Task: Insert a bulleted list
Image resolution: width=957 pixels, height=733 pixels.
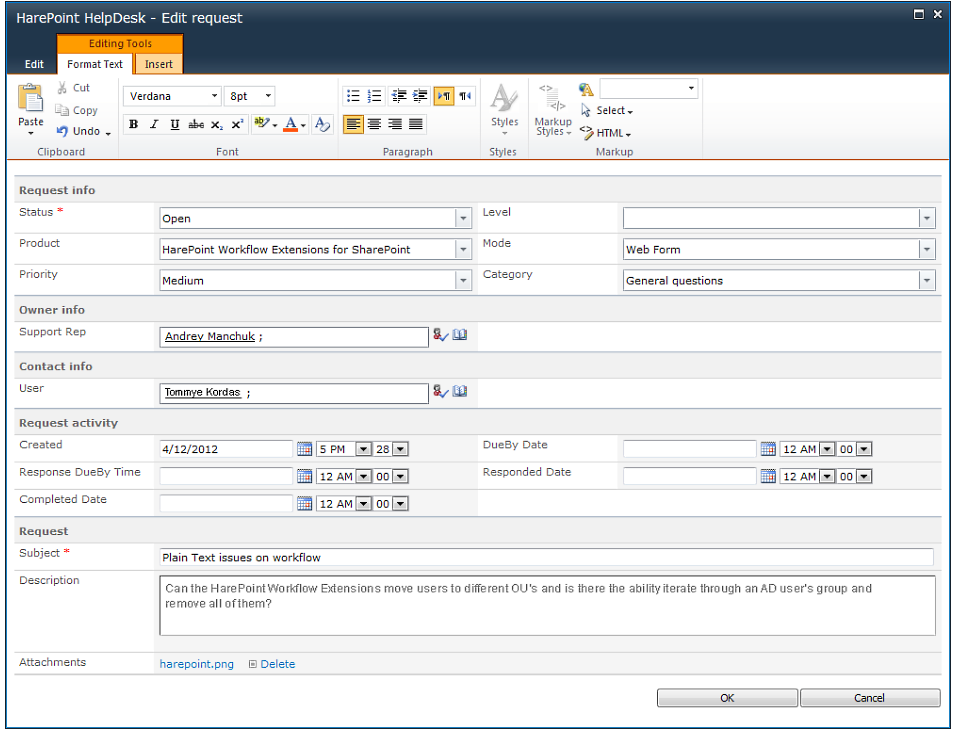Action: pyautogui.click(x=353, y=96)
